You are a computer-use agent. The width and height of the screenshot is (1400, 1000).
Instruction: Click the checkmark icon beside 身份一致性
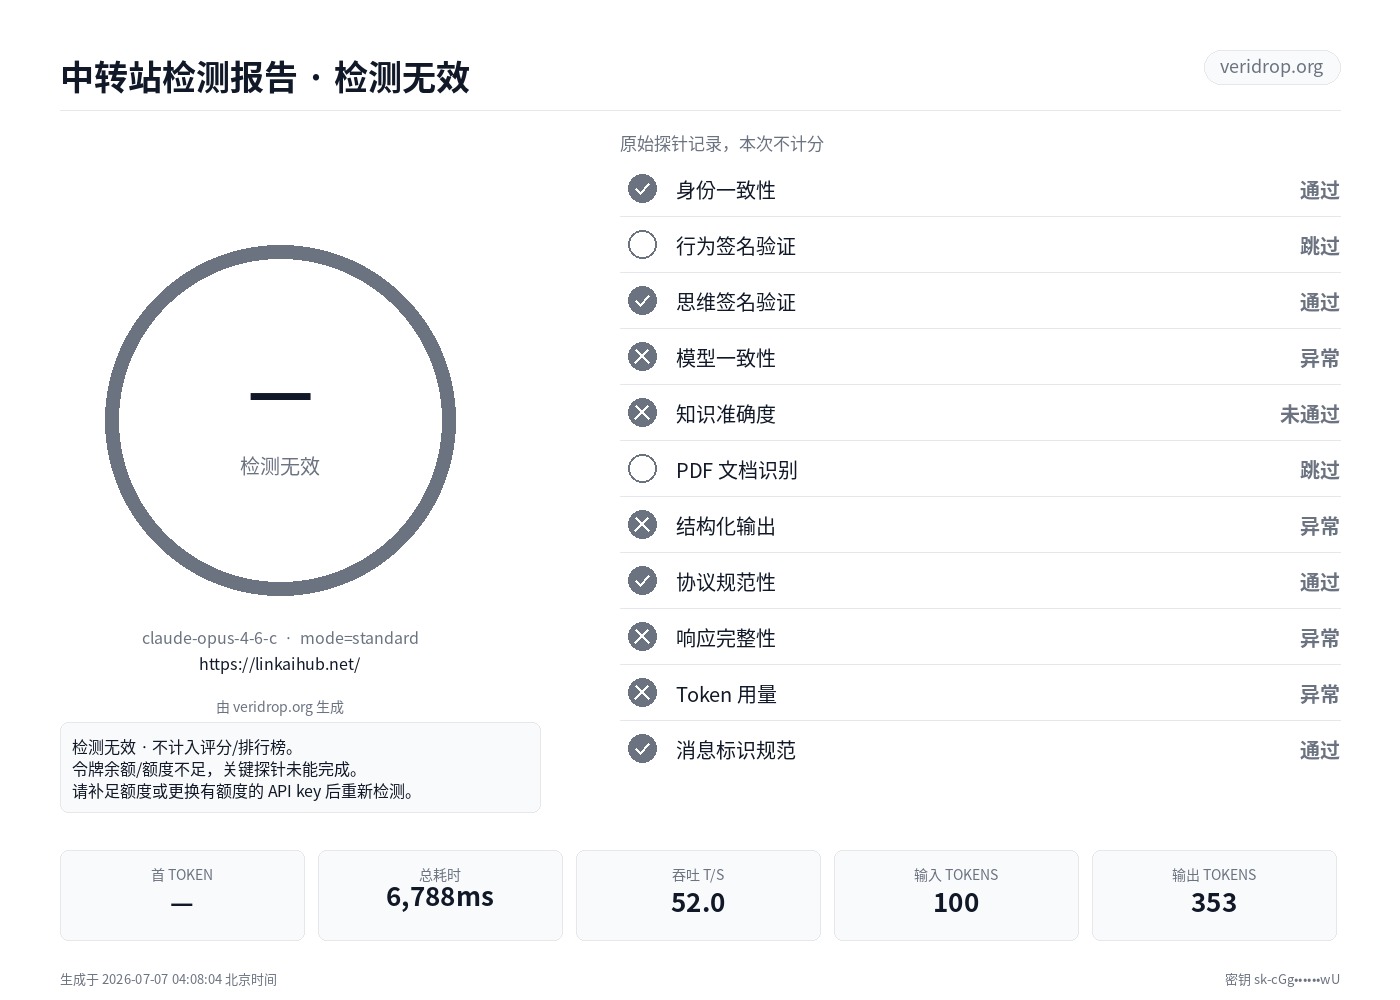[x=642, y=189]
